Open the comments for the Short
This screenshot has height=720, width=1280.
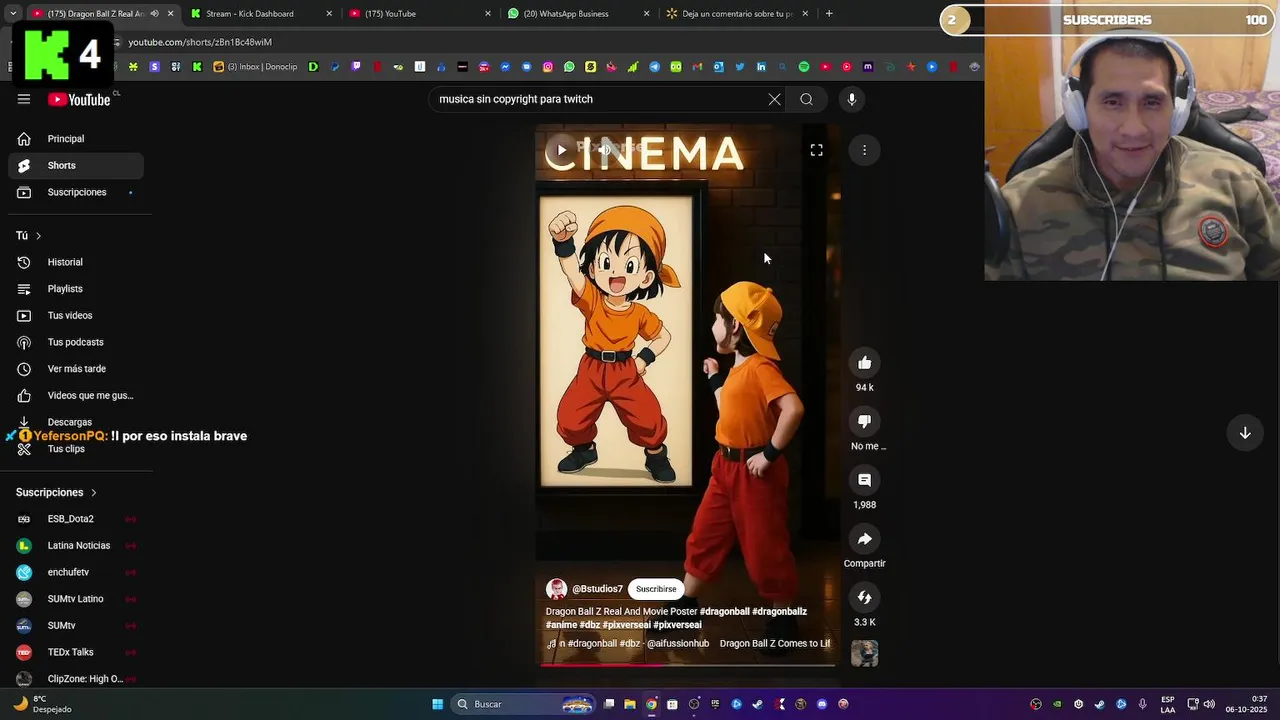click(x=864, y=480)
